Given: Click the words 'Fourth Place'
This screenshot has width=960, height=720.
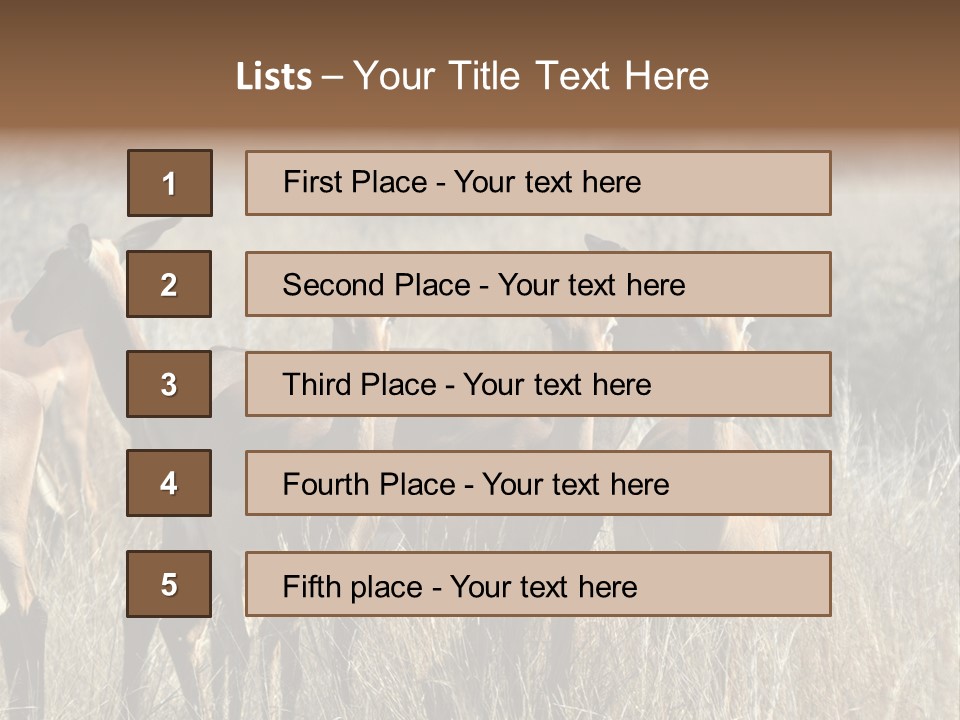Looking at the screenshot, I should tap(369, 485).
